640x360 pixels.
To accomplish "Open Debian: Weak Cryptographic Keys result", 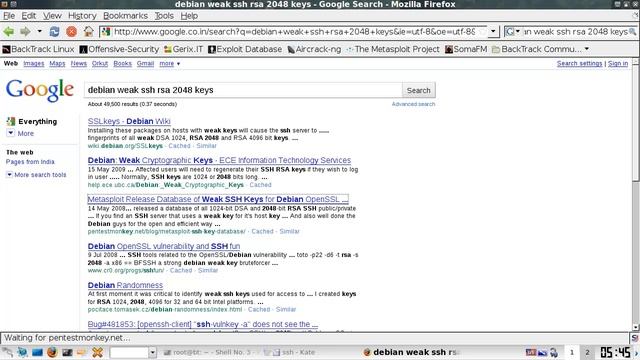I will (219, 160).
